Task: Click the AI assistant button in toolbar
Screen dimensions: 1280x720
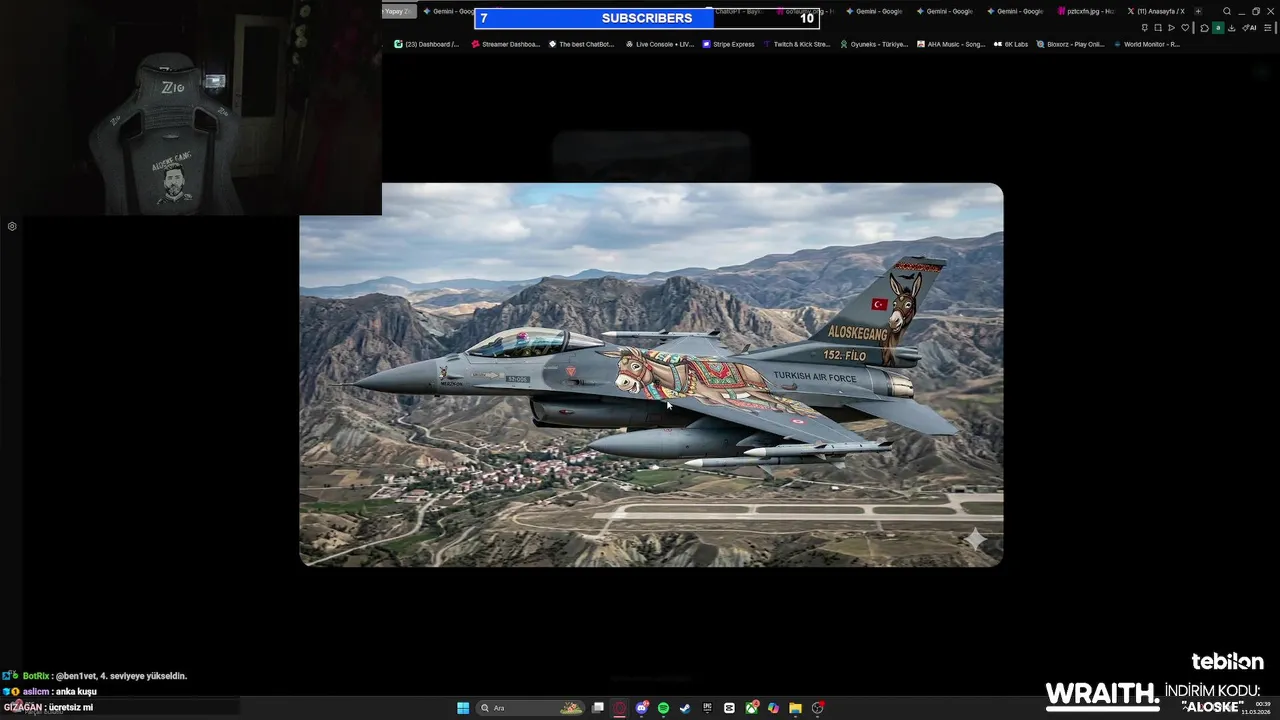Action: 1249,28
